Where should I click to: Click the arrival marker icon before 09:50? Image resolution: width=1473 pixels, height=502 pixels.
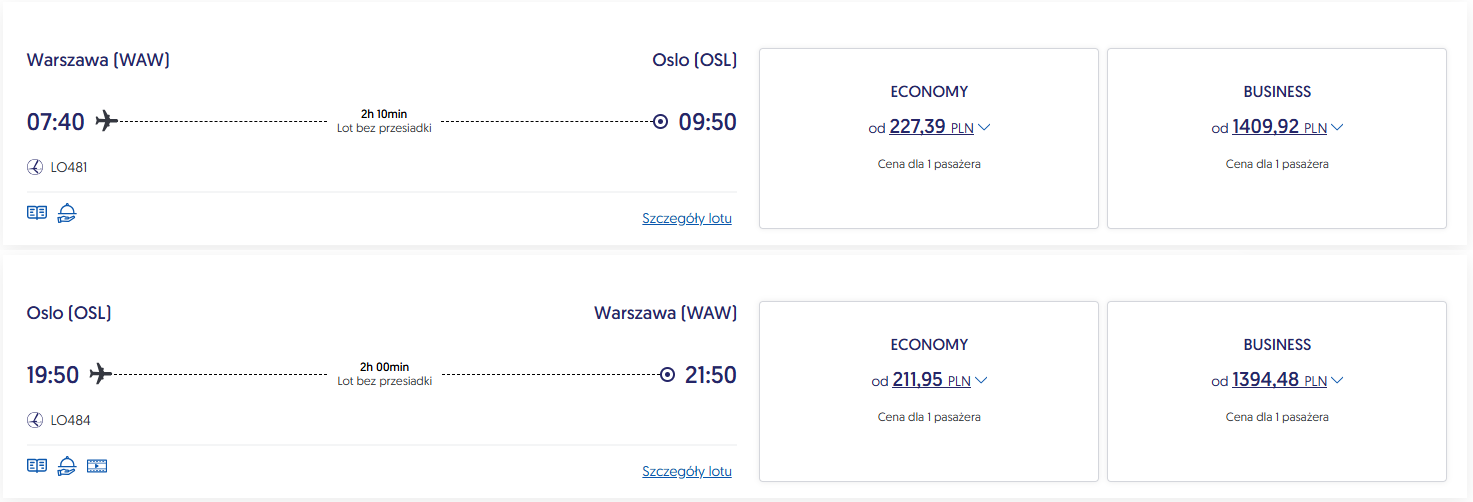click(660, 122)
